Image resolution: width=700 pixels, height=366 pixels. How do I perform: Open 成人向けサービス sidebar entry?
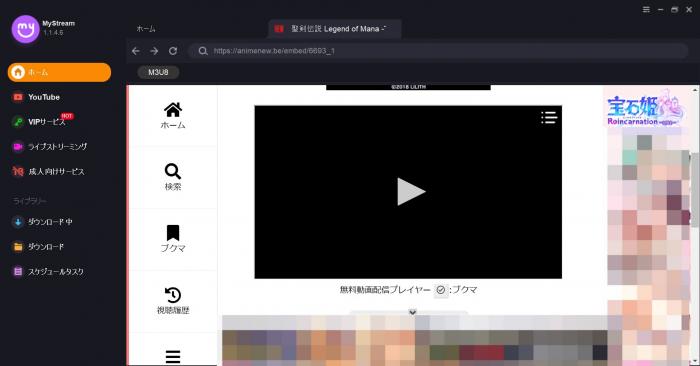pyautogui.click(x=48, y=171)
